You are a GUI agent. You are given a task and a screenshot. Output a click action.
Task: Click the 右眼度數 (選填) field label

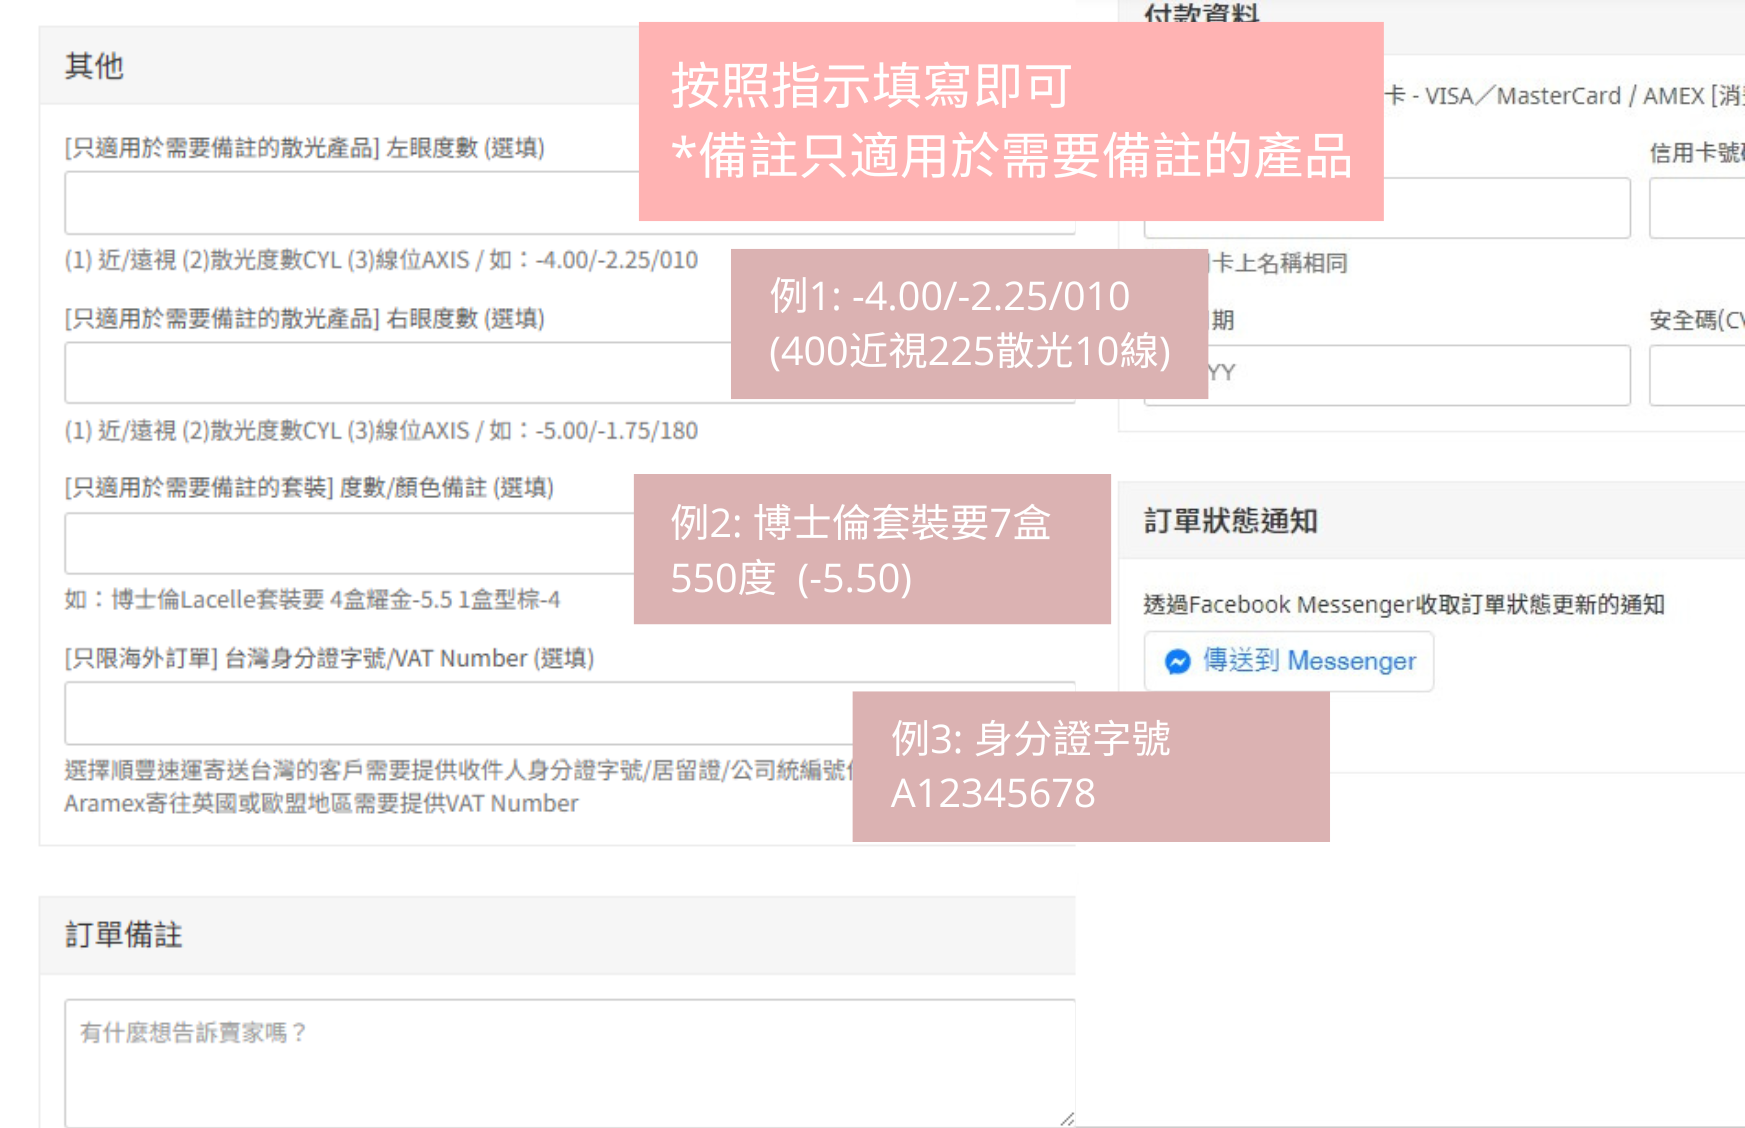tap(304, 319)
